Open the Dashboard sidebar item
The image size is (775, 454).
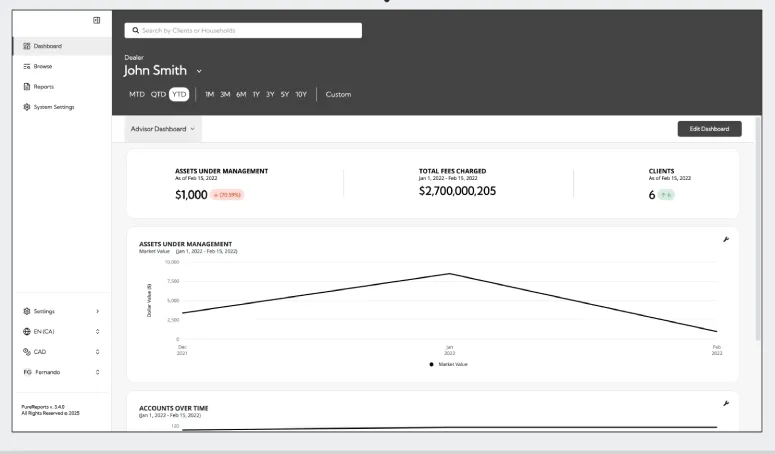click(x=62, y=46)
